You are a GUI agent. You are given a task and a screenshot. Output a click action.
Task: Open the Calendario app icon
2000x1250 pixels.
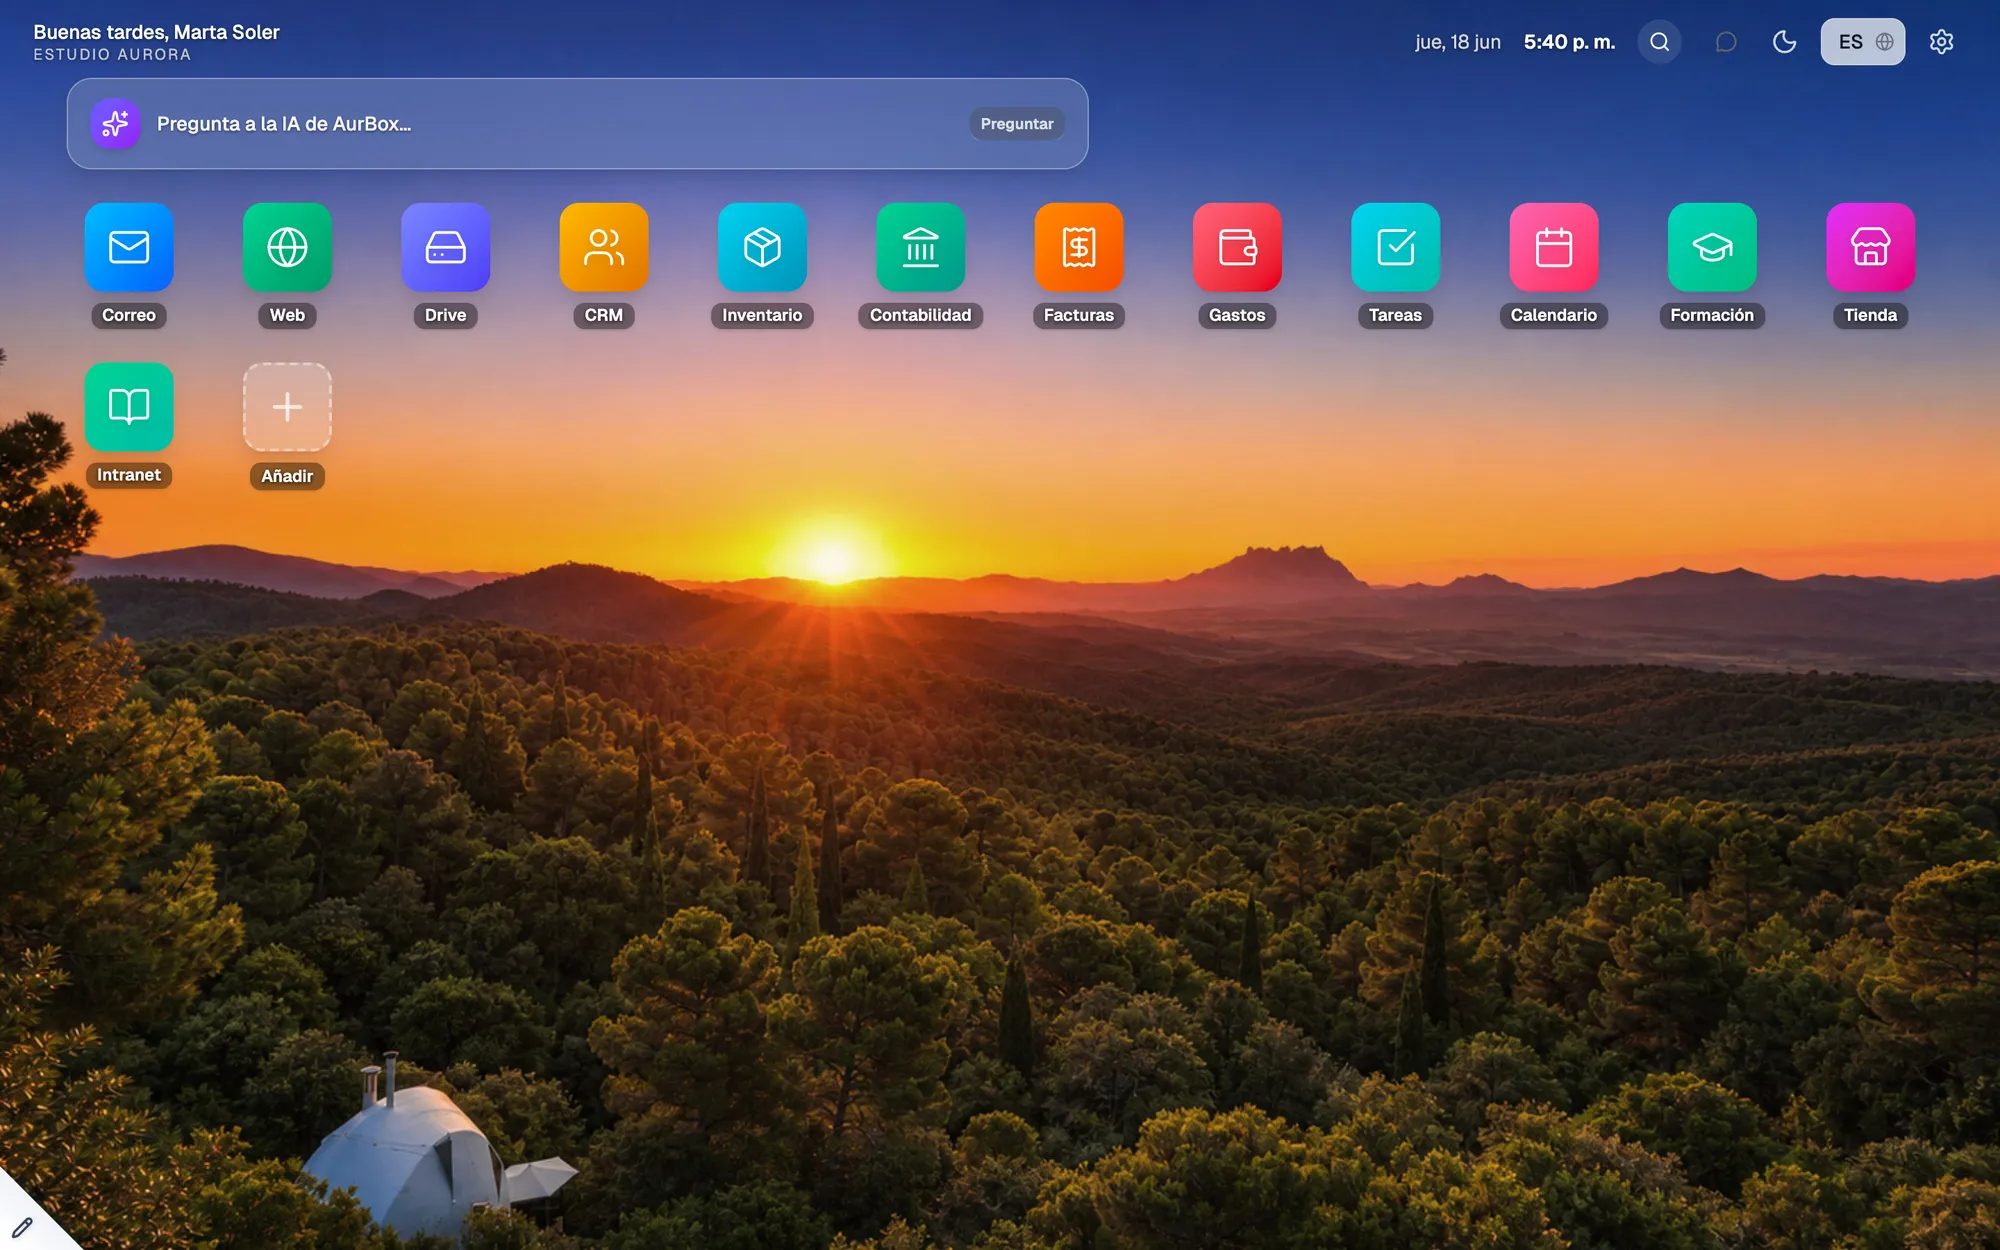pos(1554,247)
